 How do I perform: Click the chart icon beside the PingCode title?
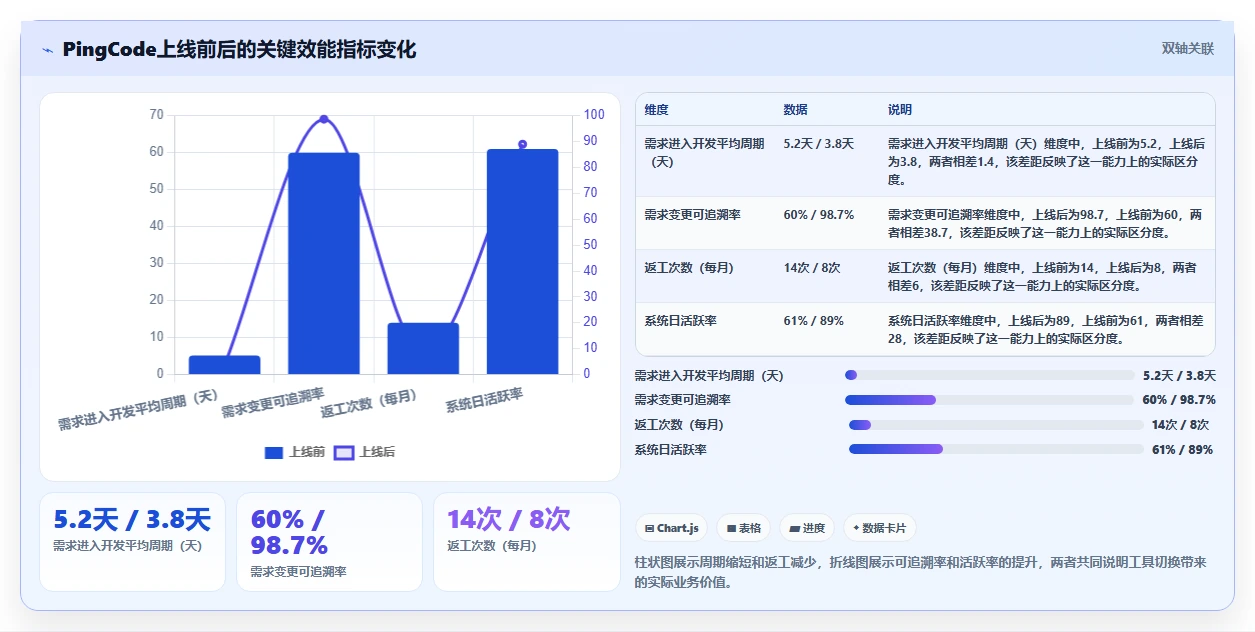coord(47,50)
